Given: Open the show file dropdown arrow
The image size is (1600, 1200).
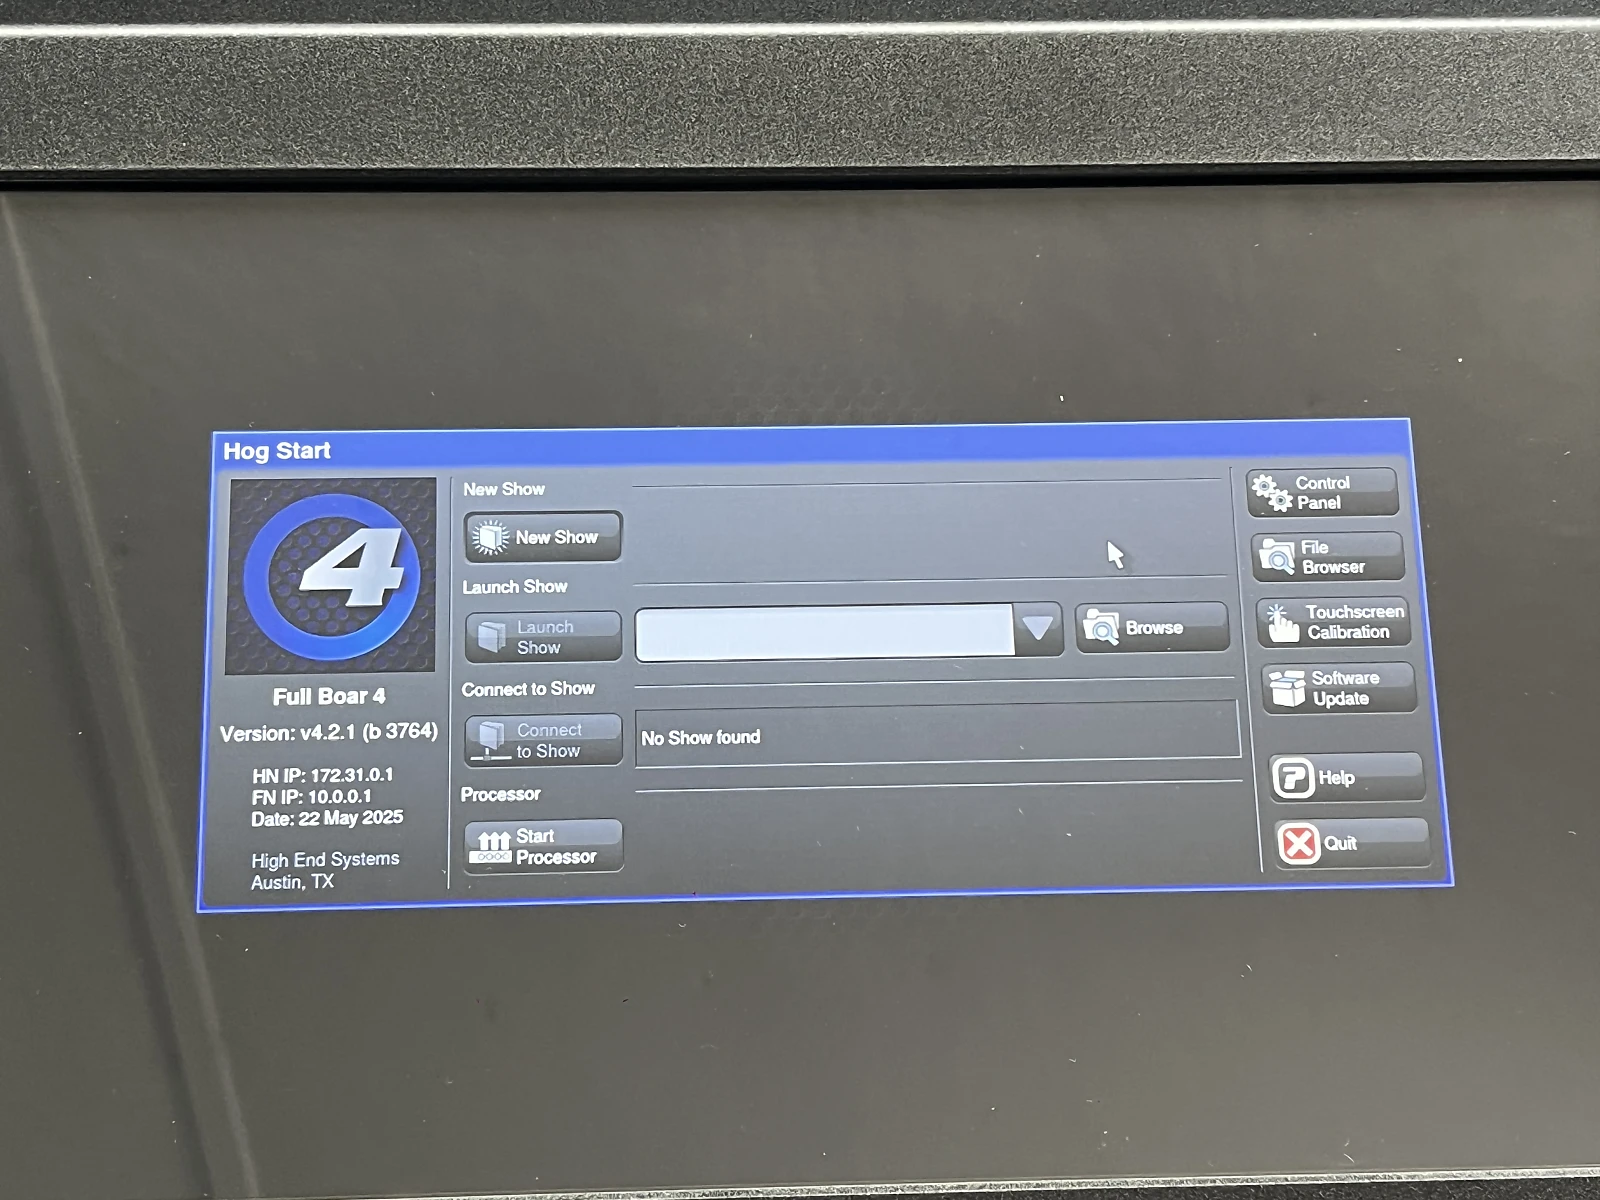Looking at the screenshot, I should (1038, 629).
